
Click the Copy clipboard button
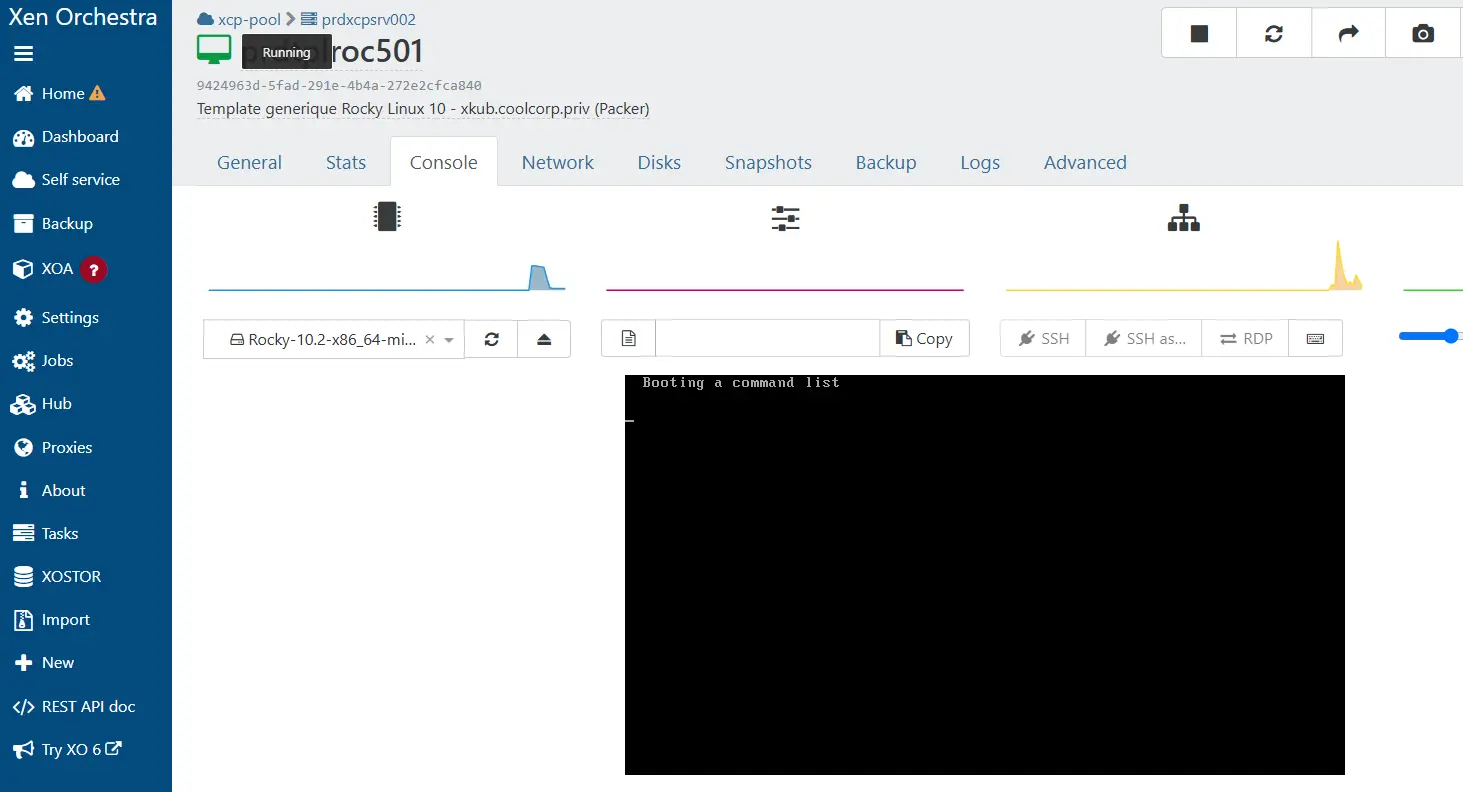tap(924, 339)
